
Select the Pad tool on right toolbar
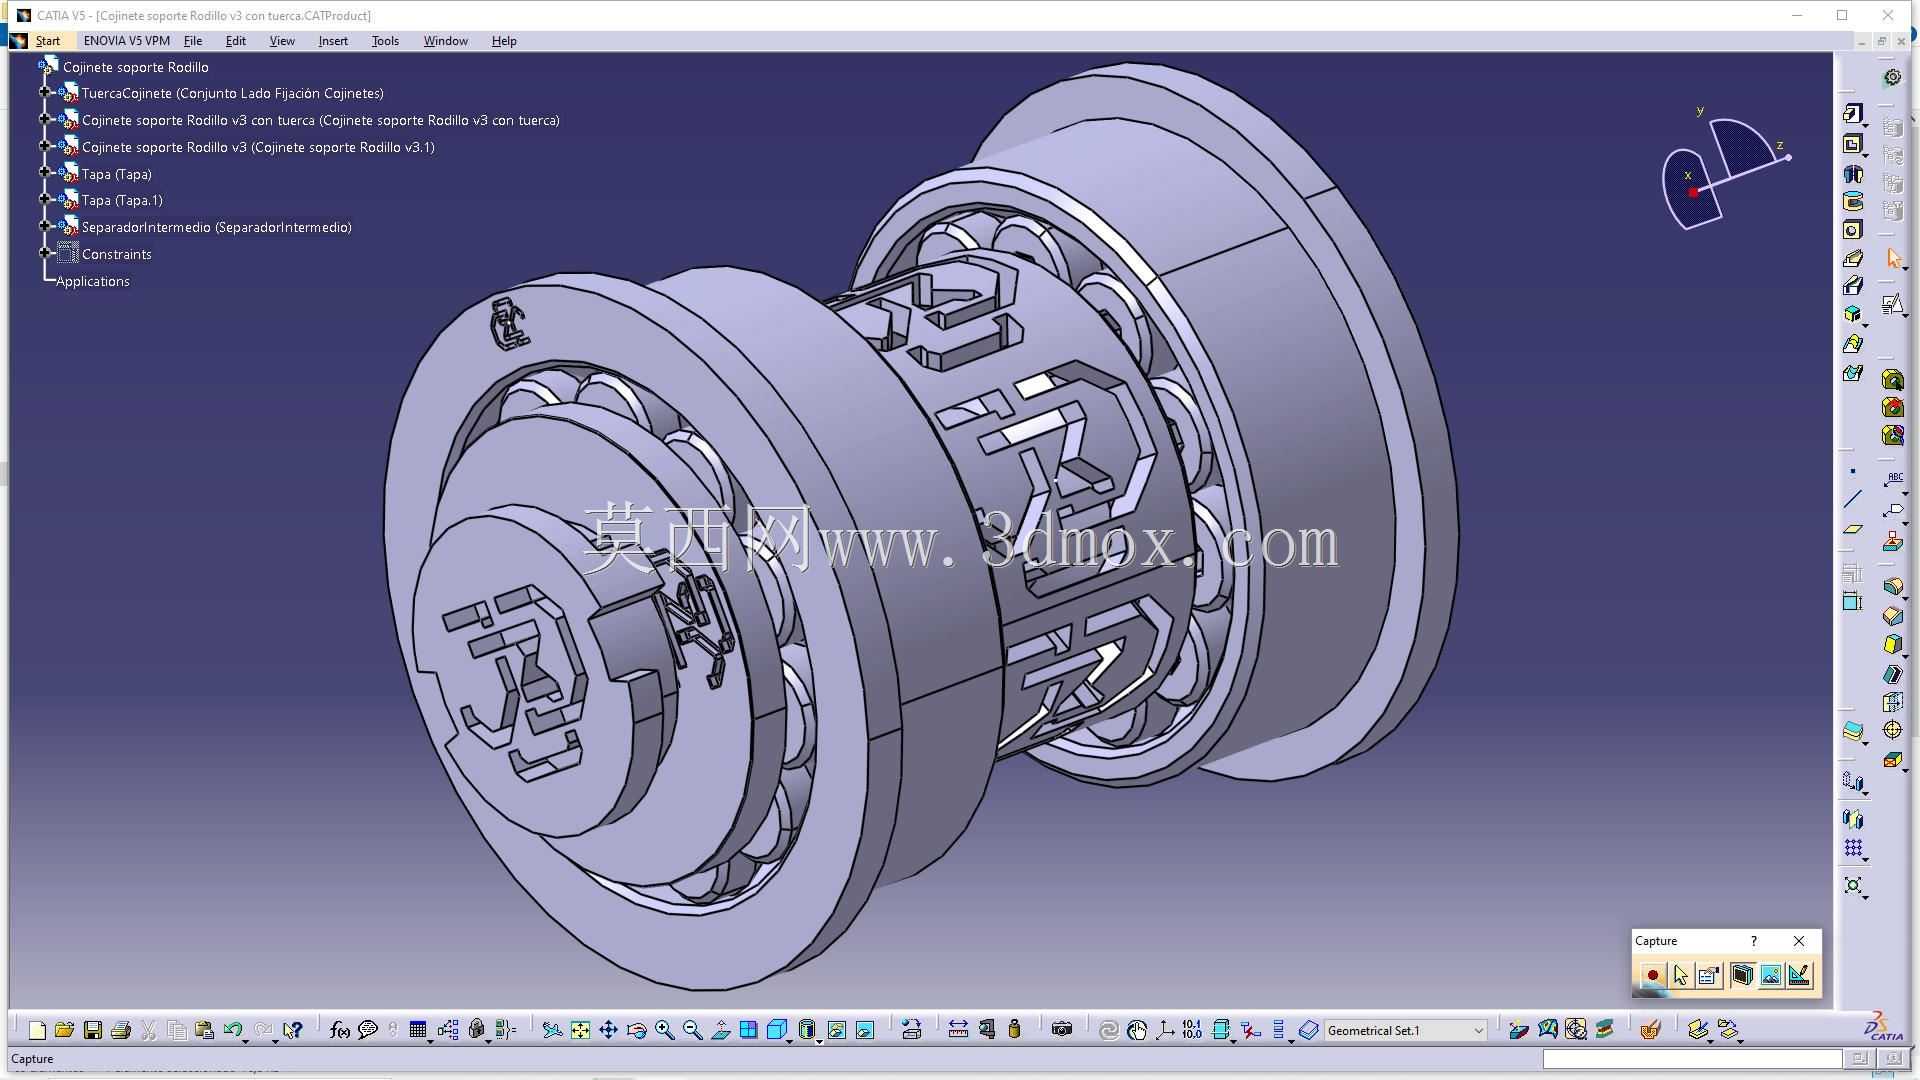pyautogui.click(x=1853, y=114)
